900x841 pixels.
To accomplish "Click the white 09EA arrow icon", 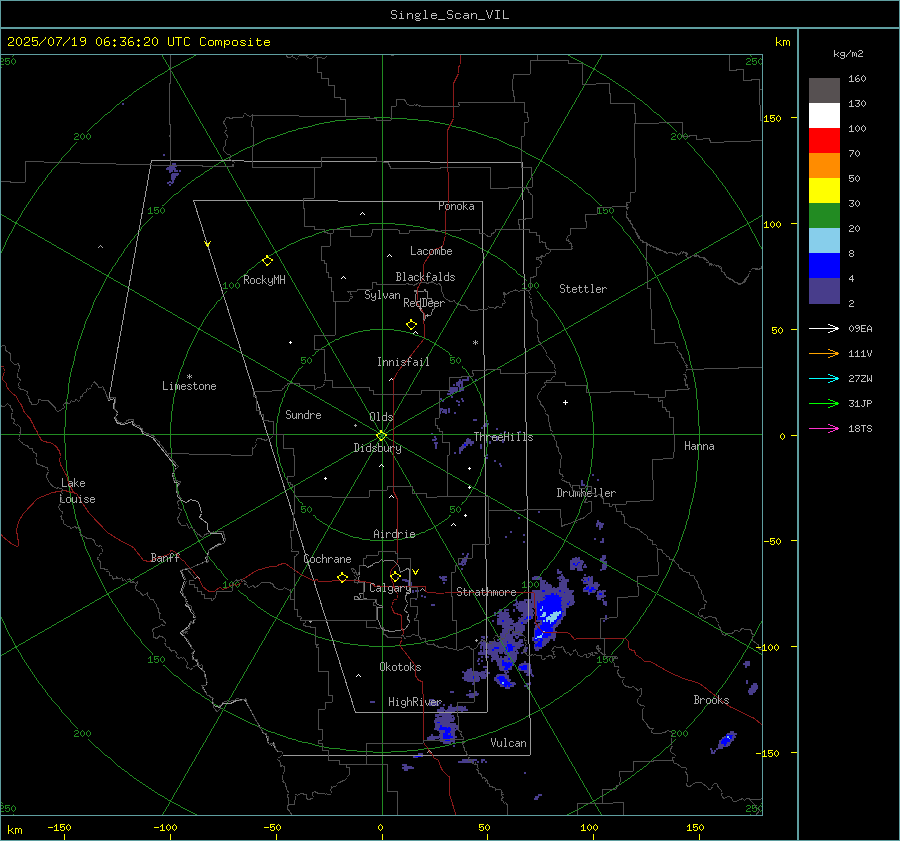I will [x=824, y=328].
